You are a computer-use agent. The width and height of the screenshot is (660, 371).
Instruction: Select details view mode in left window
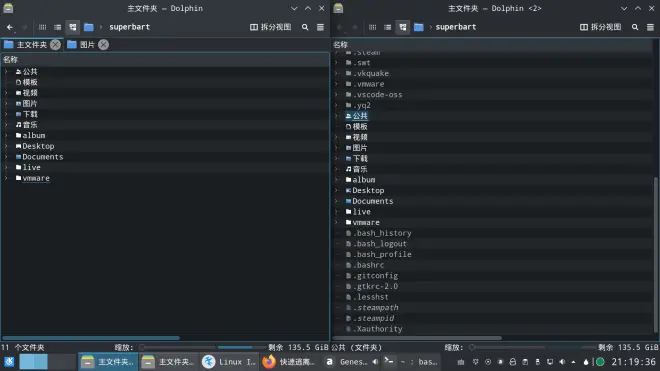[73, 27]
